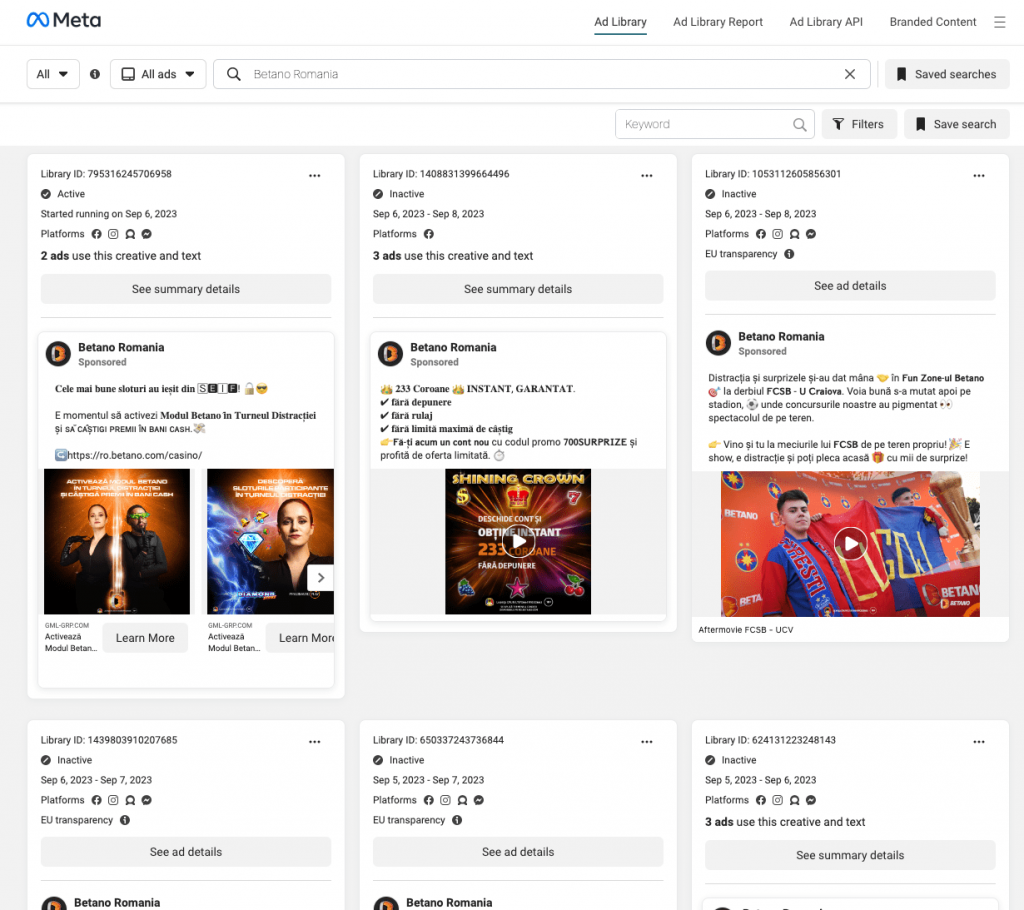Open three-dot menu for ad 1408831399664496

coord(647,176)
